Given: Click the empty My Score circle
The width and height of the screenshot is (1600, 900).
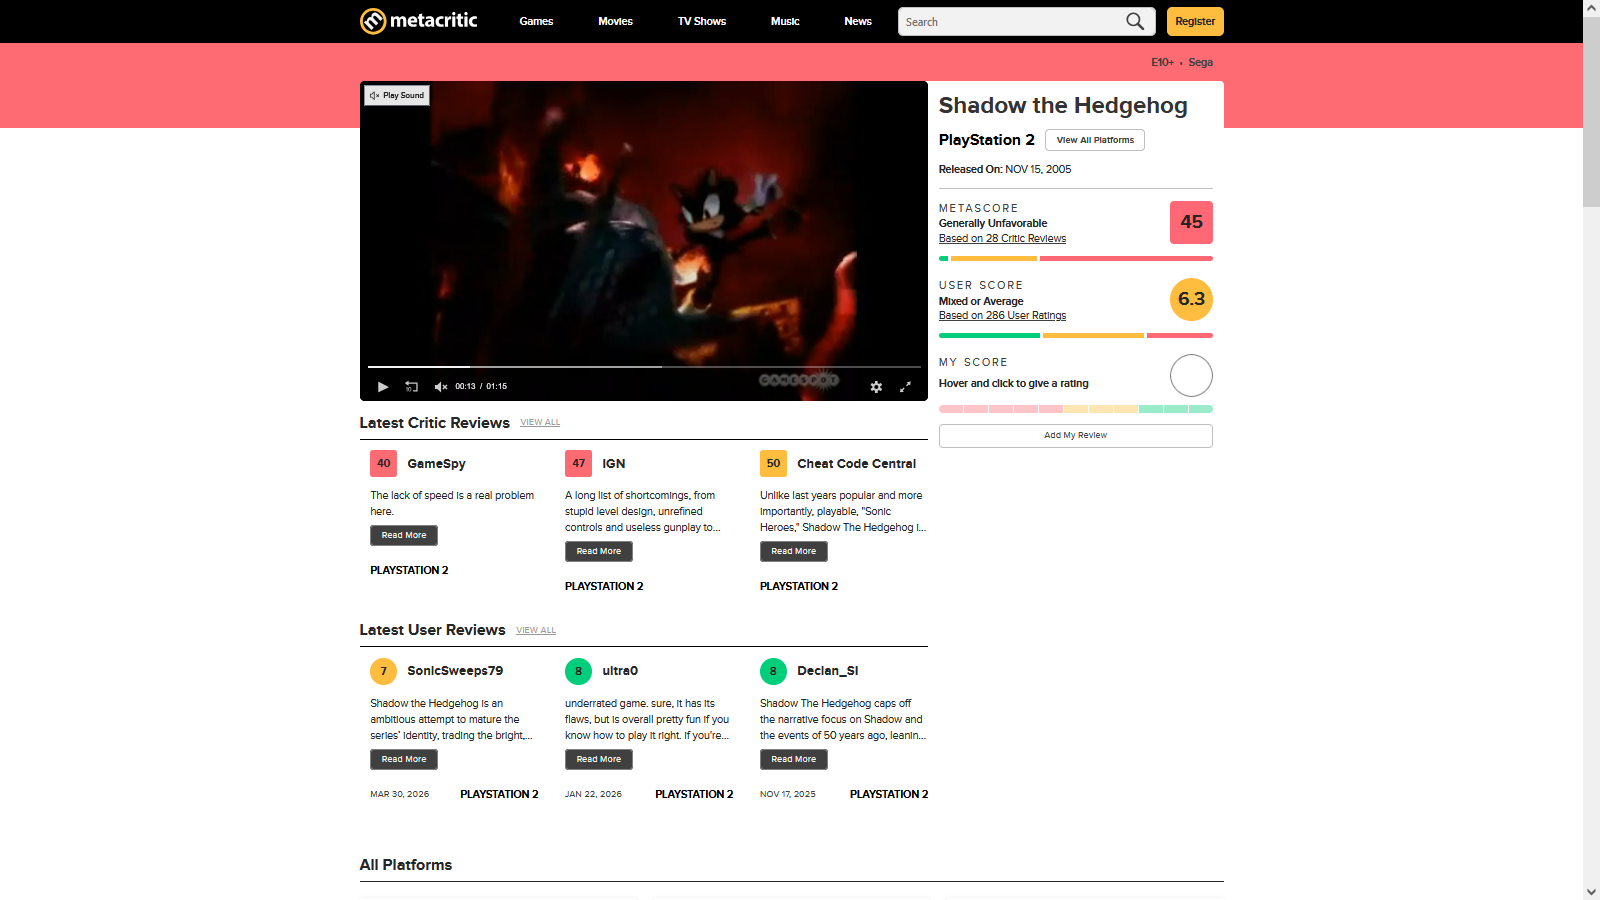Looking at the screenshot, I should [1191, 376].
